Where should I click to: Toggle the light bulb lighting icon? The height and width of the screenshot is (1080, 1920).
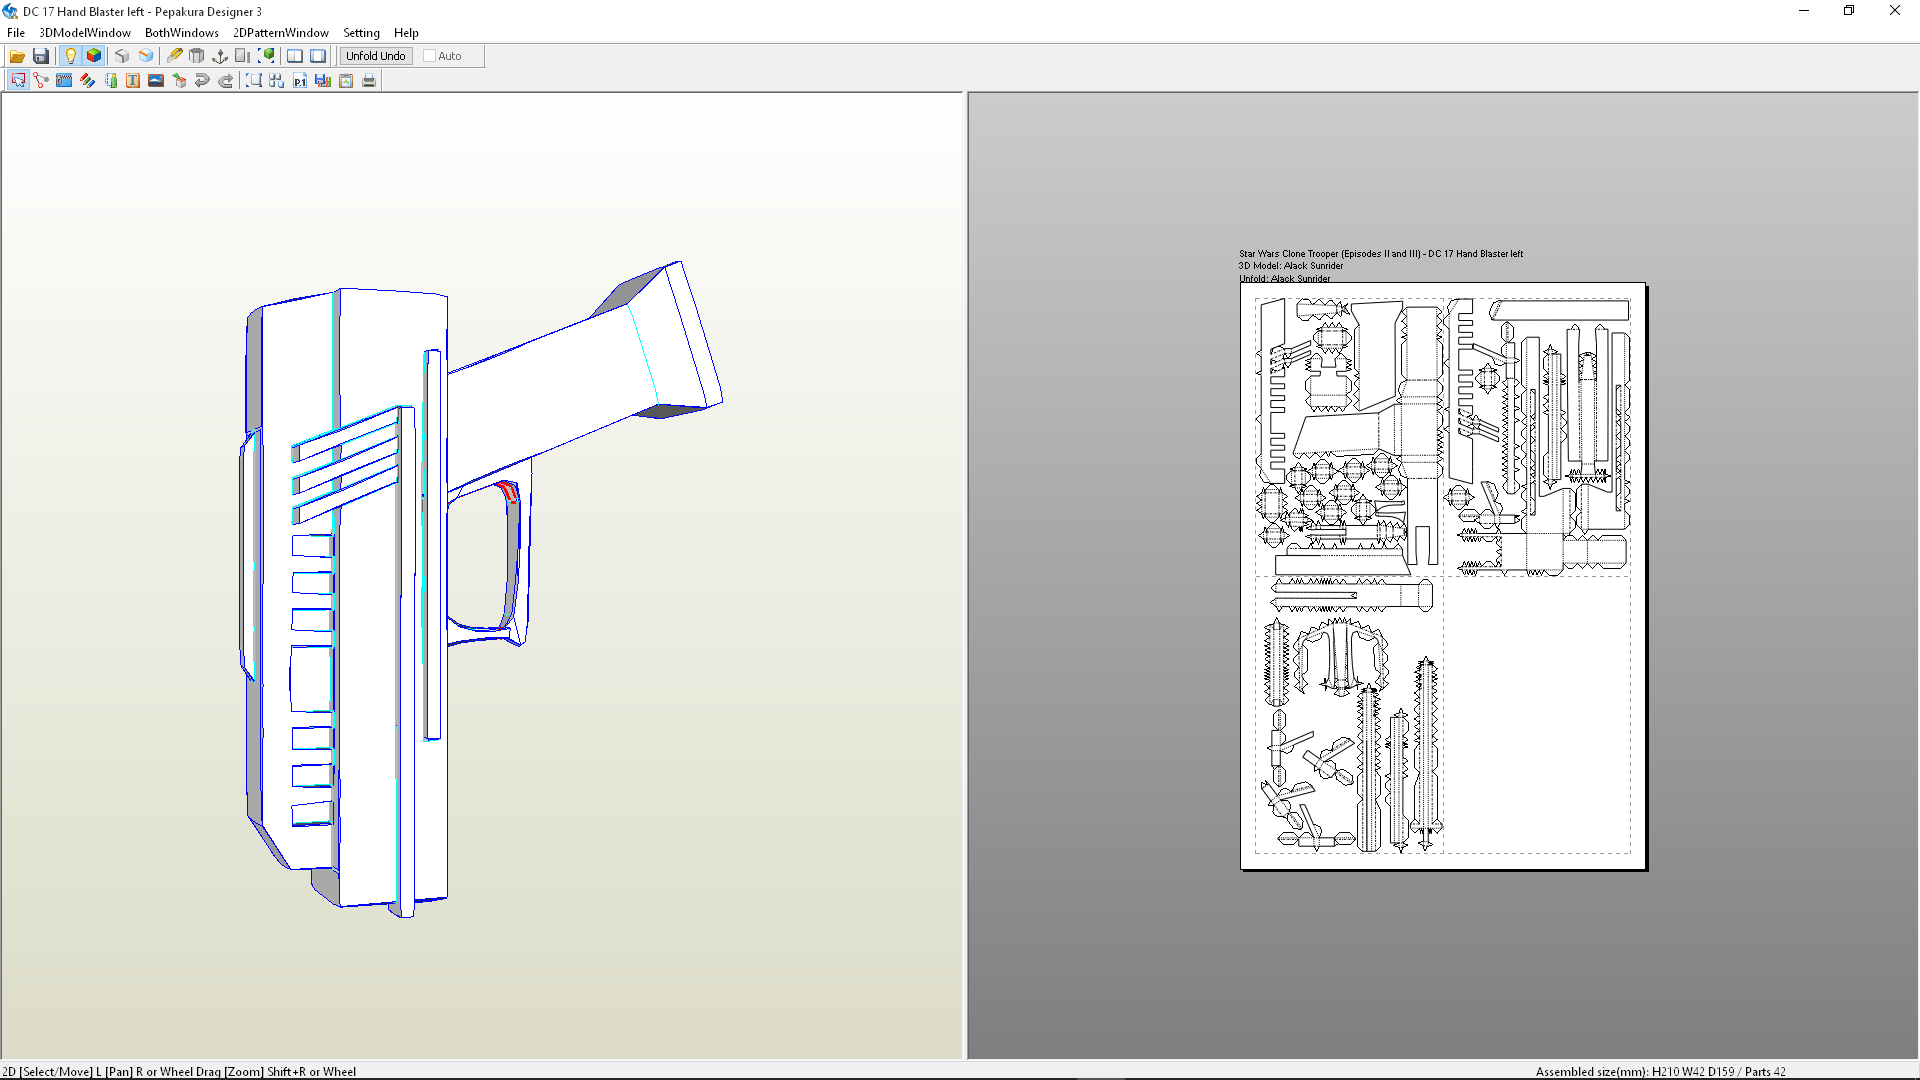[70, 56]
